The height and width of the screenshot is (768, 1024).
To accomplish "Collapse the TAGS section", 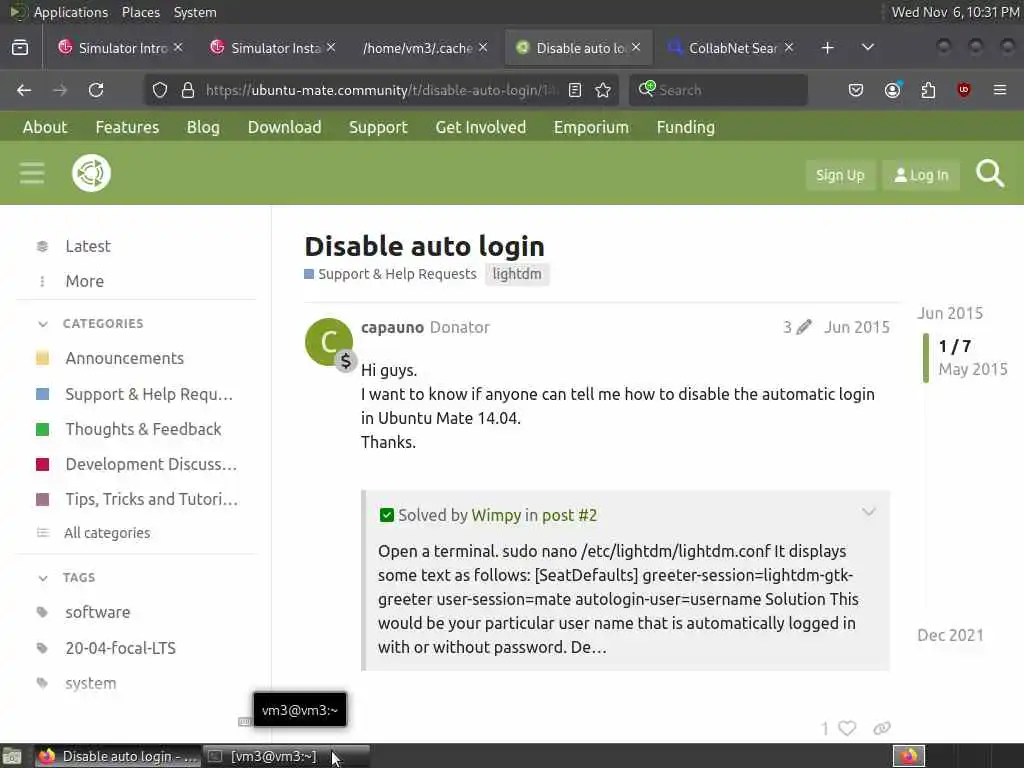I will (x=43, y=578).
